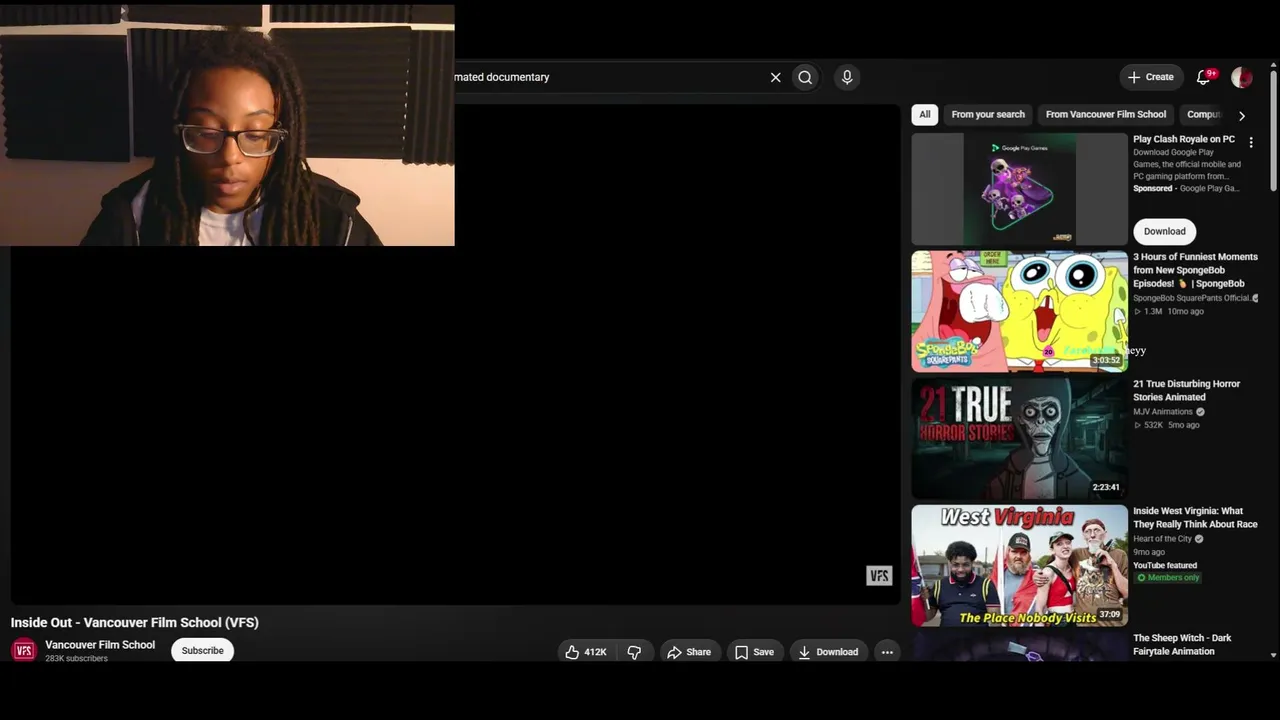1280x720 pixels.
Task: Download the video below the player
Action: (x=828, y=652)
